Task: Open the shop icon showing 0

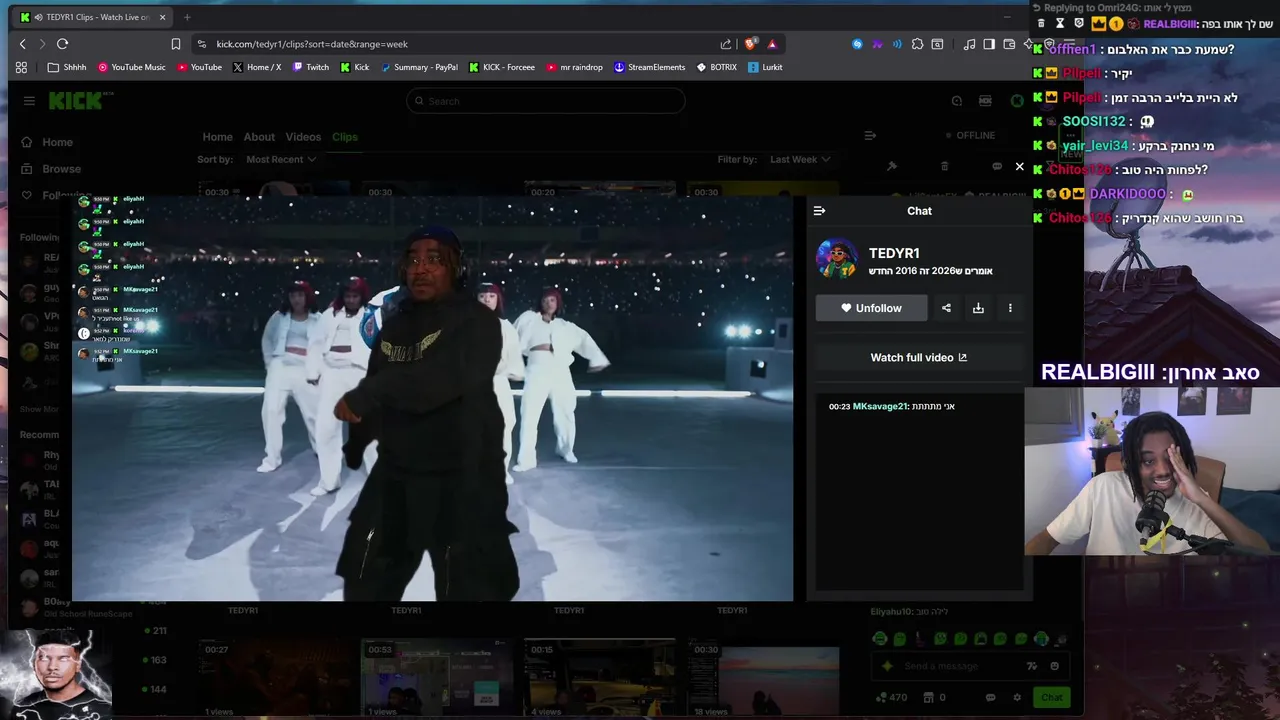Action: [934, 697]
